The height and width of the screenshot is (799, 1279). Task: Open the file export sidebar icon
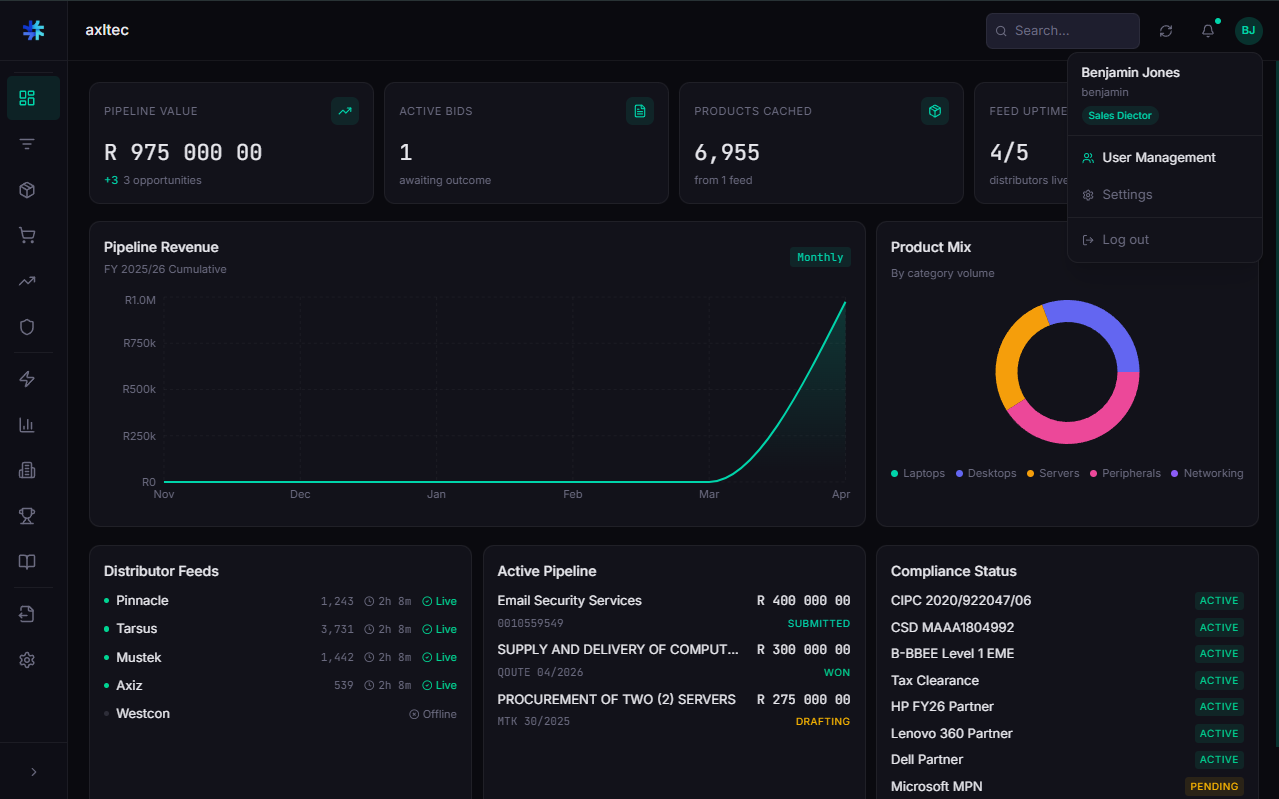(x=27, y=614)
